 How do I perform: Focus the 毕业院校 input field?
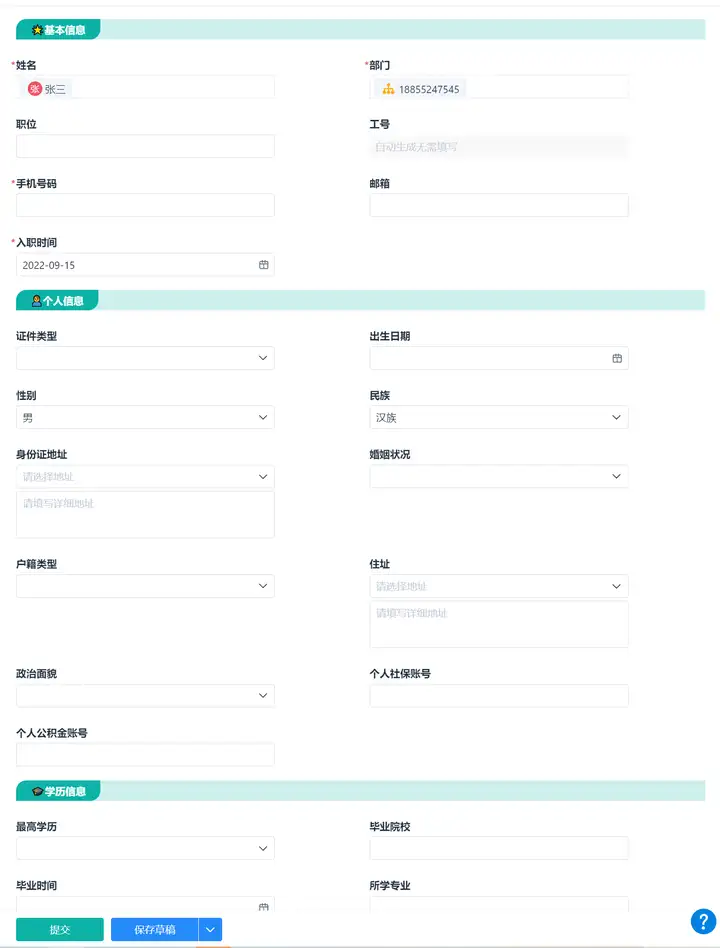pyautogui.click(x=499, y=848)
